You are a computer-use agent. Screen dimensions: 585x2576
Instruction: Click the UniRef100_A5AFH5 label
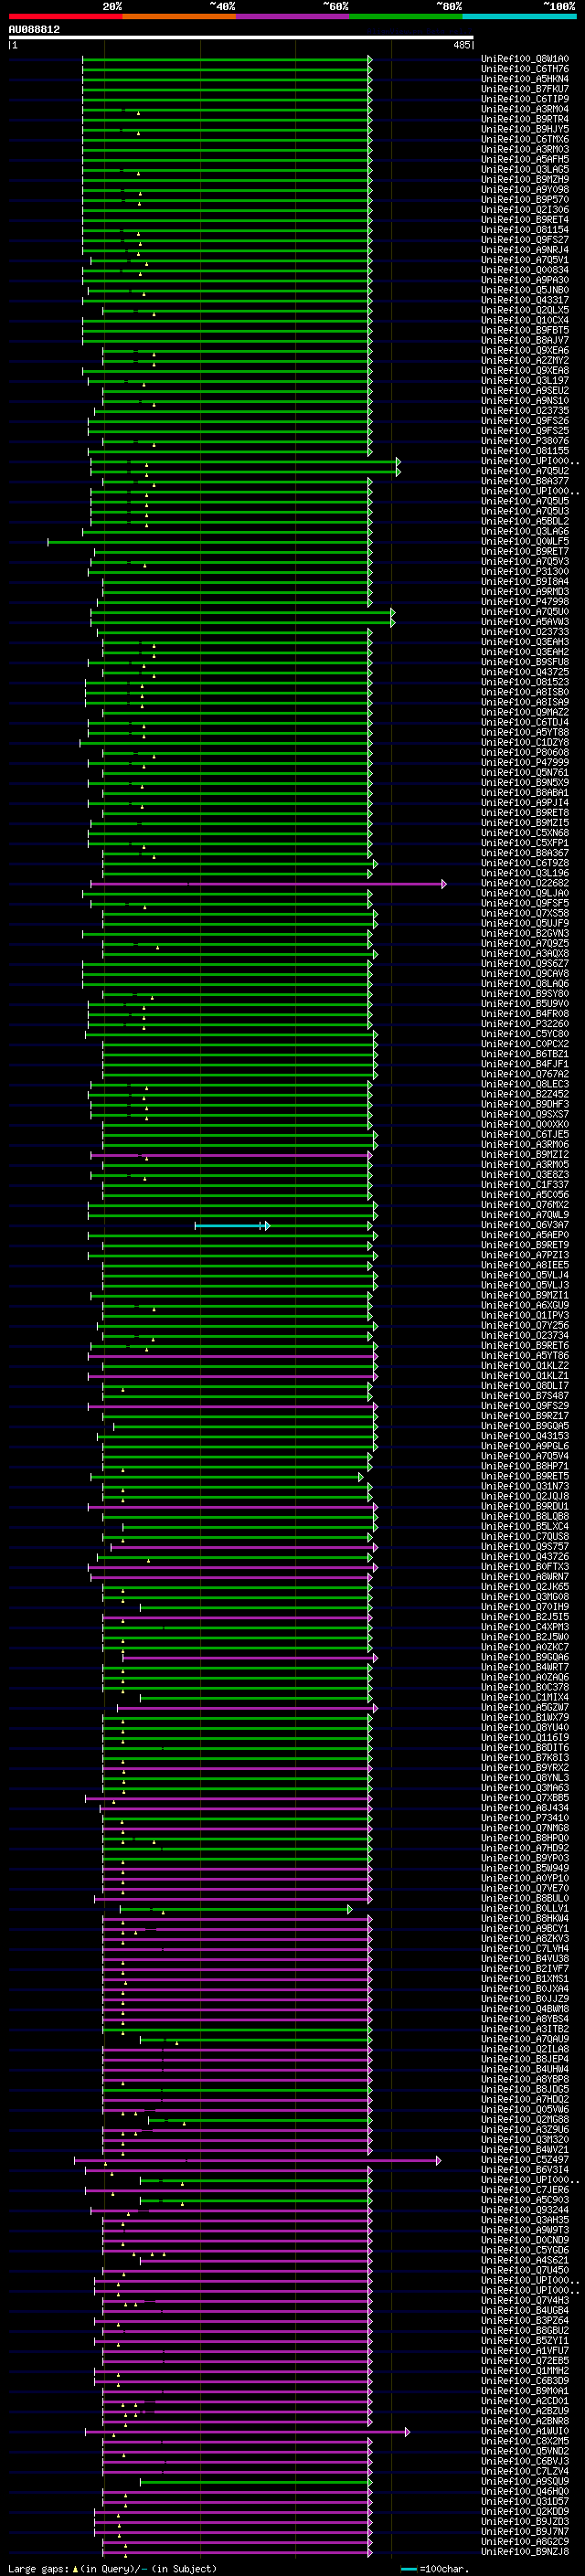(525, 159)
